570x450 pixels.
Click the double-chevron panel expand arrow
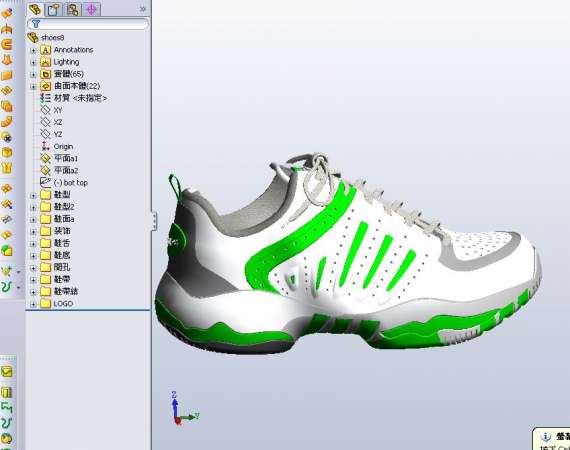click(x=143, y=9)
